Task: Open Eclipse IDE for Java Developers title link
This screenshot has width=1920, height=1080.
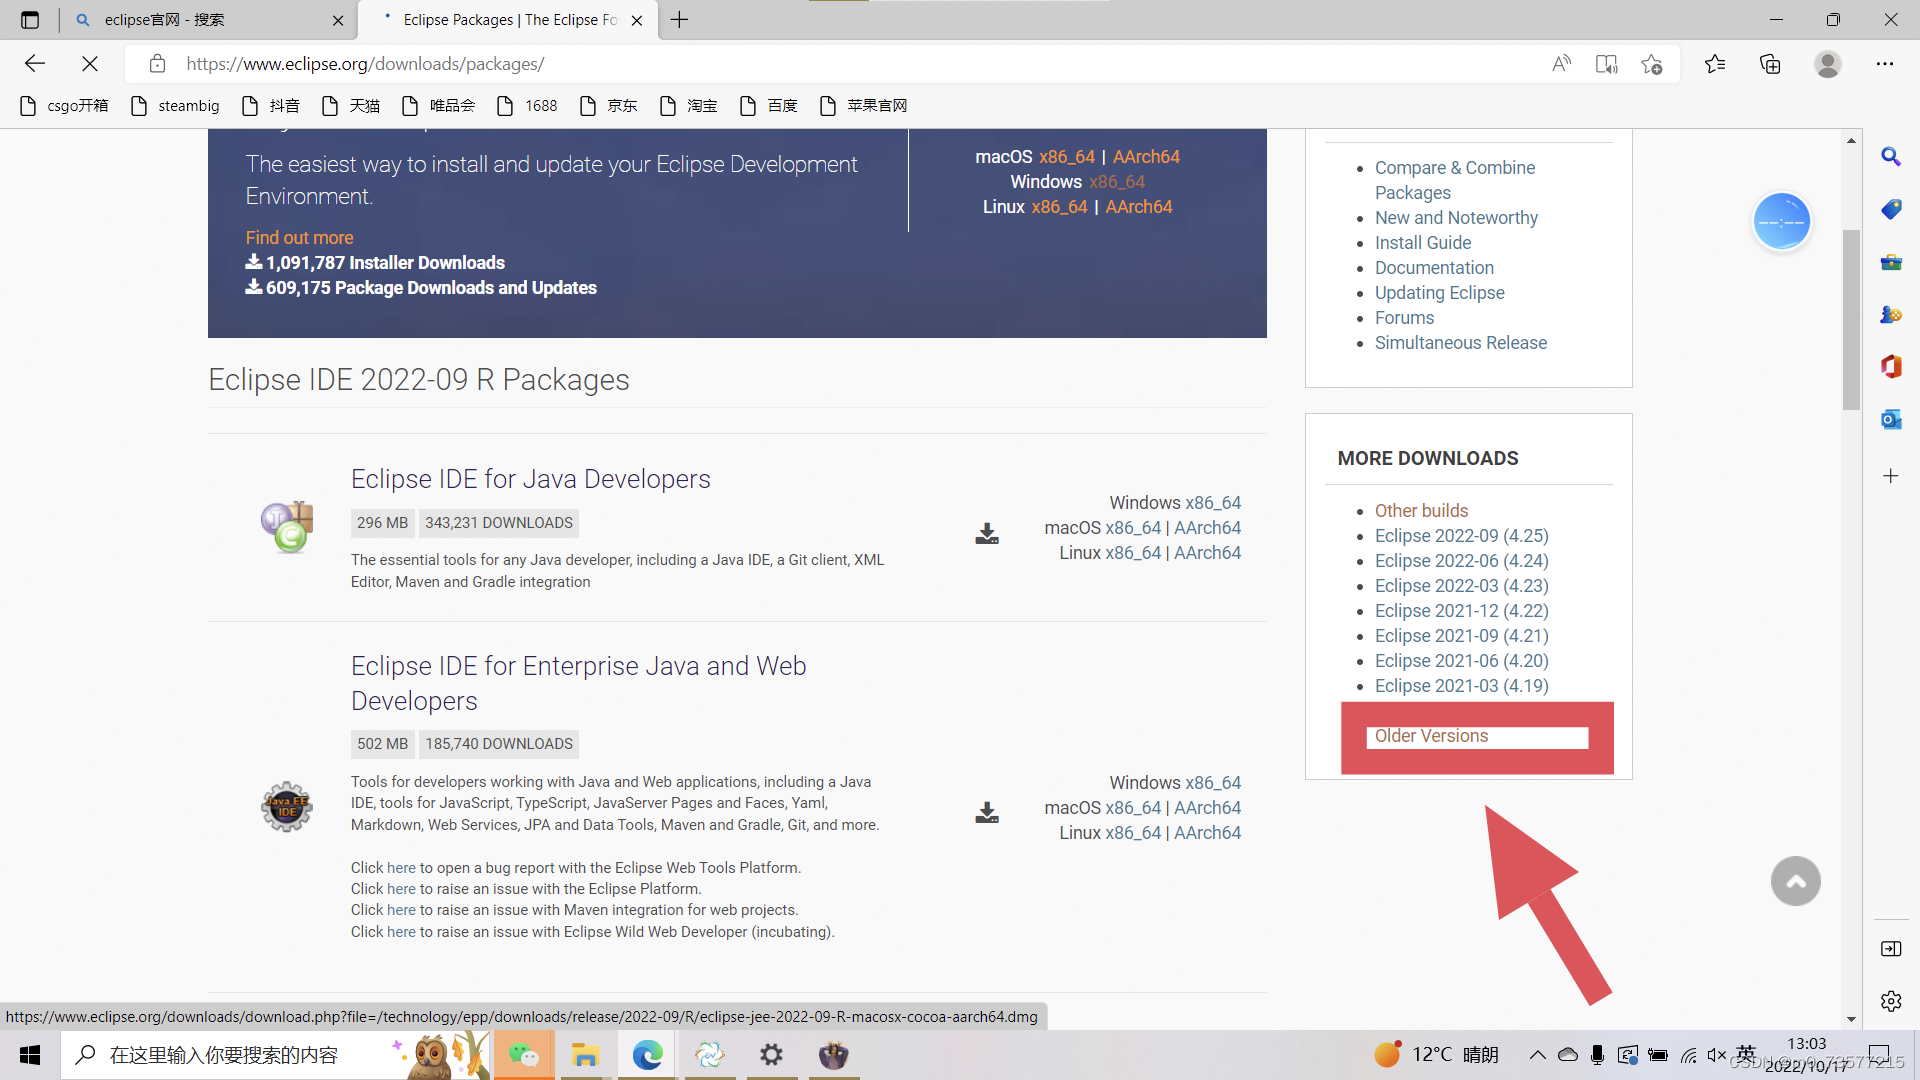Action: click(x=530, y=479)
